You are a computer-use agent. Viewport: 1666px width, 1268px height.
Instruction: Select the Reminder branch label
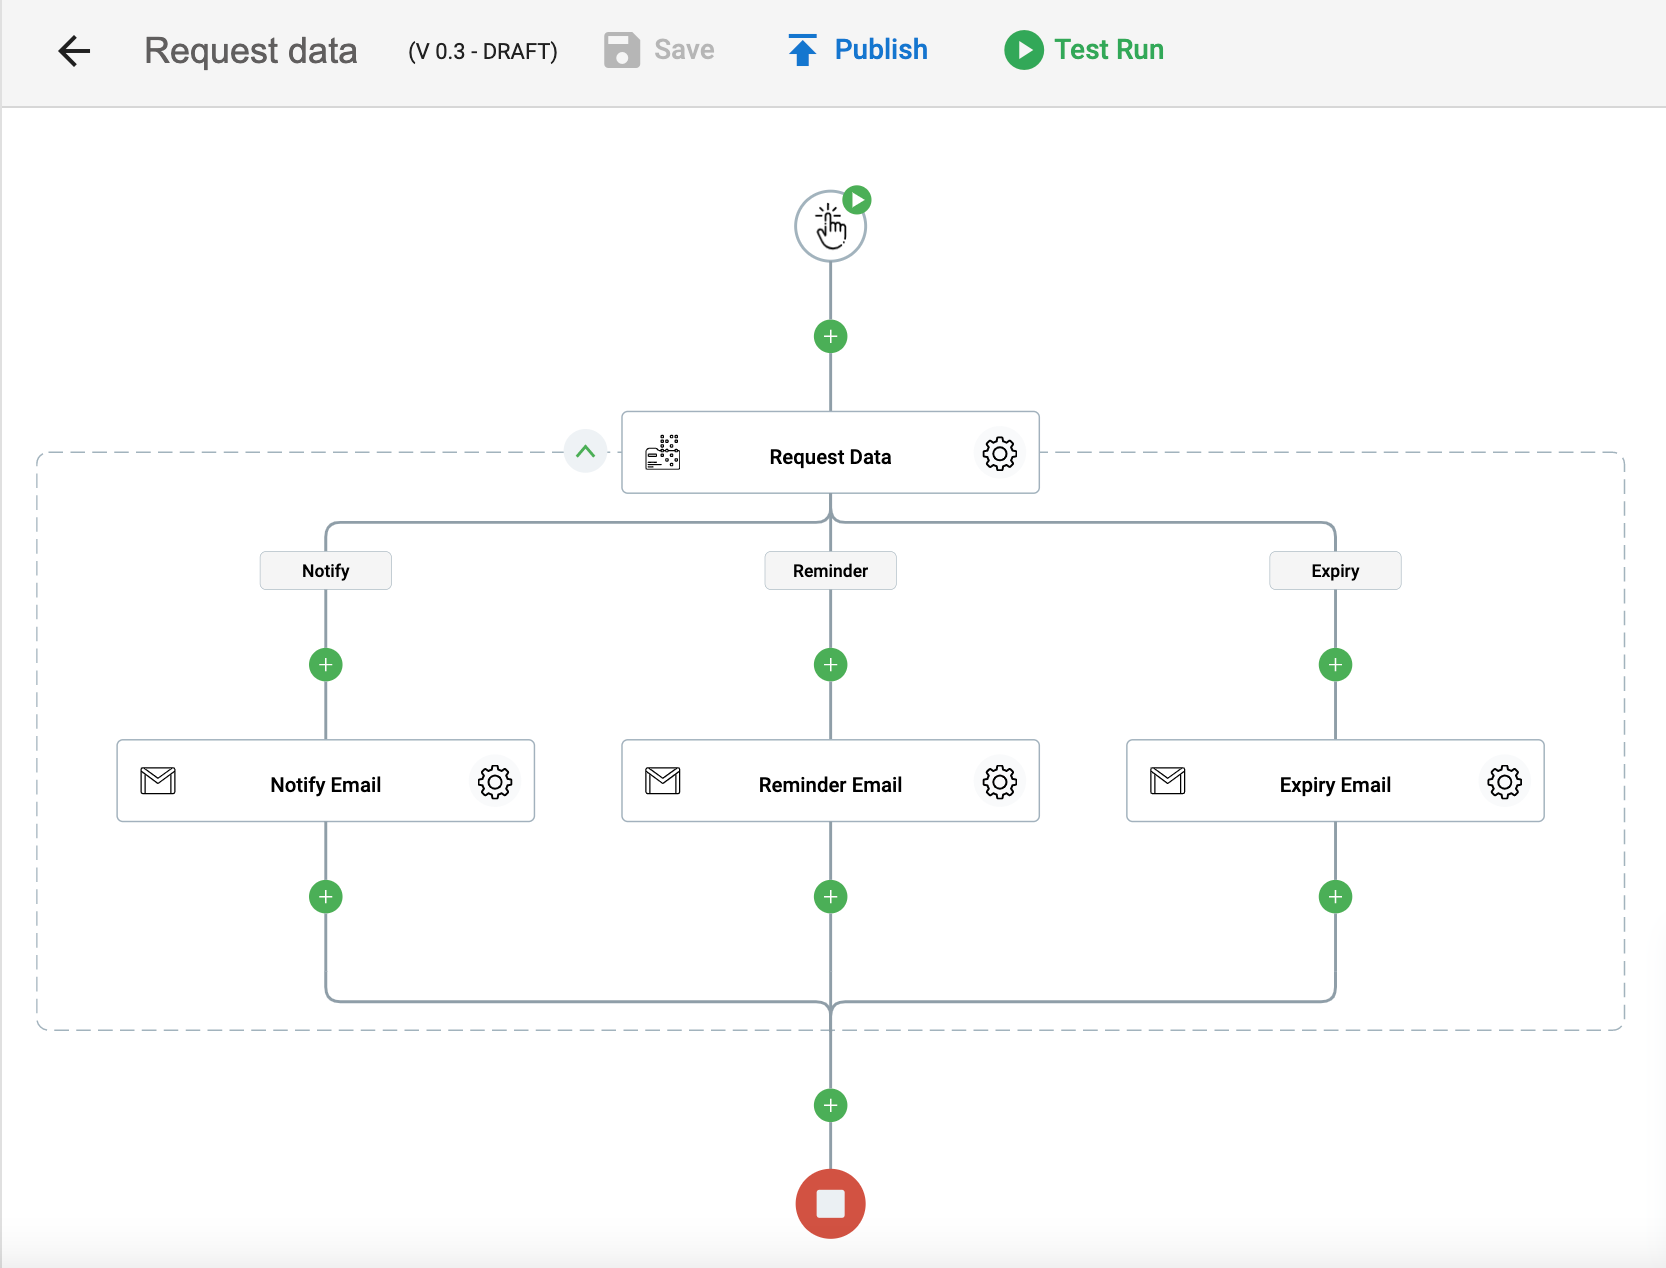(x=830, y=570)
